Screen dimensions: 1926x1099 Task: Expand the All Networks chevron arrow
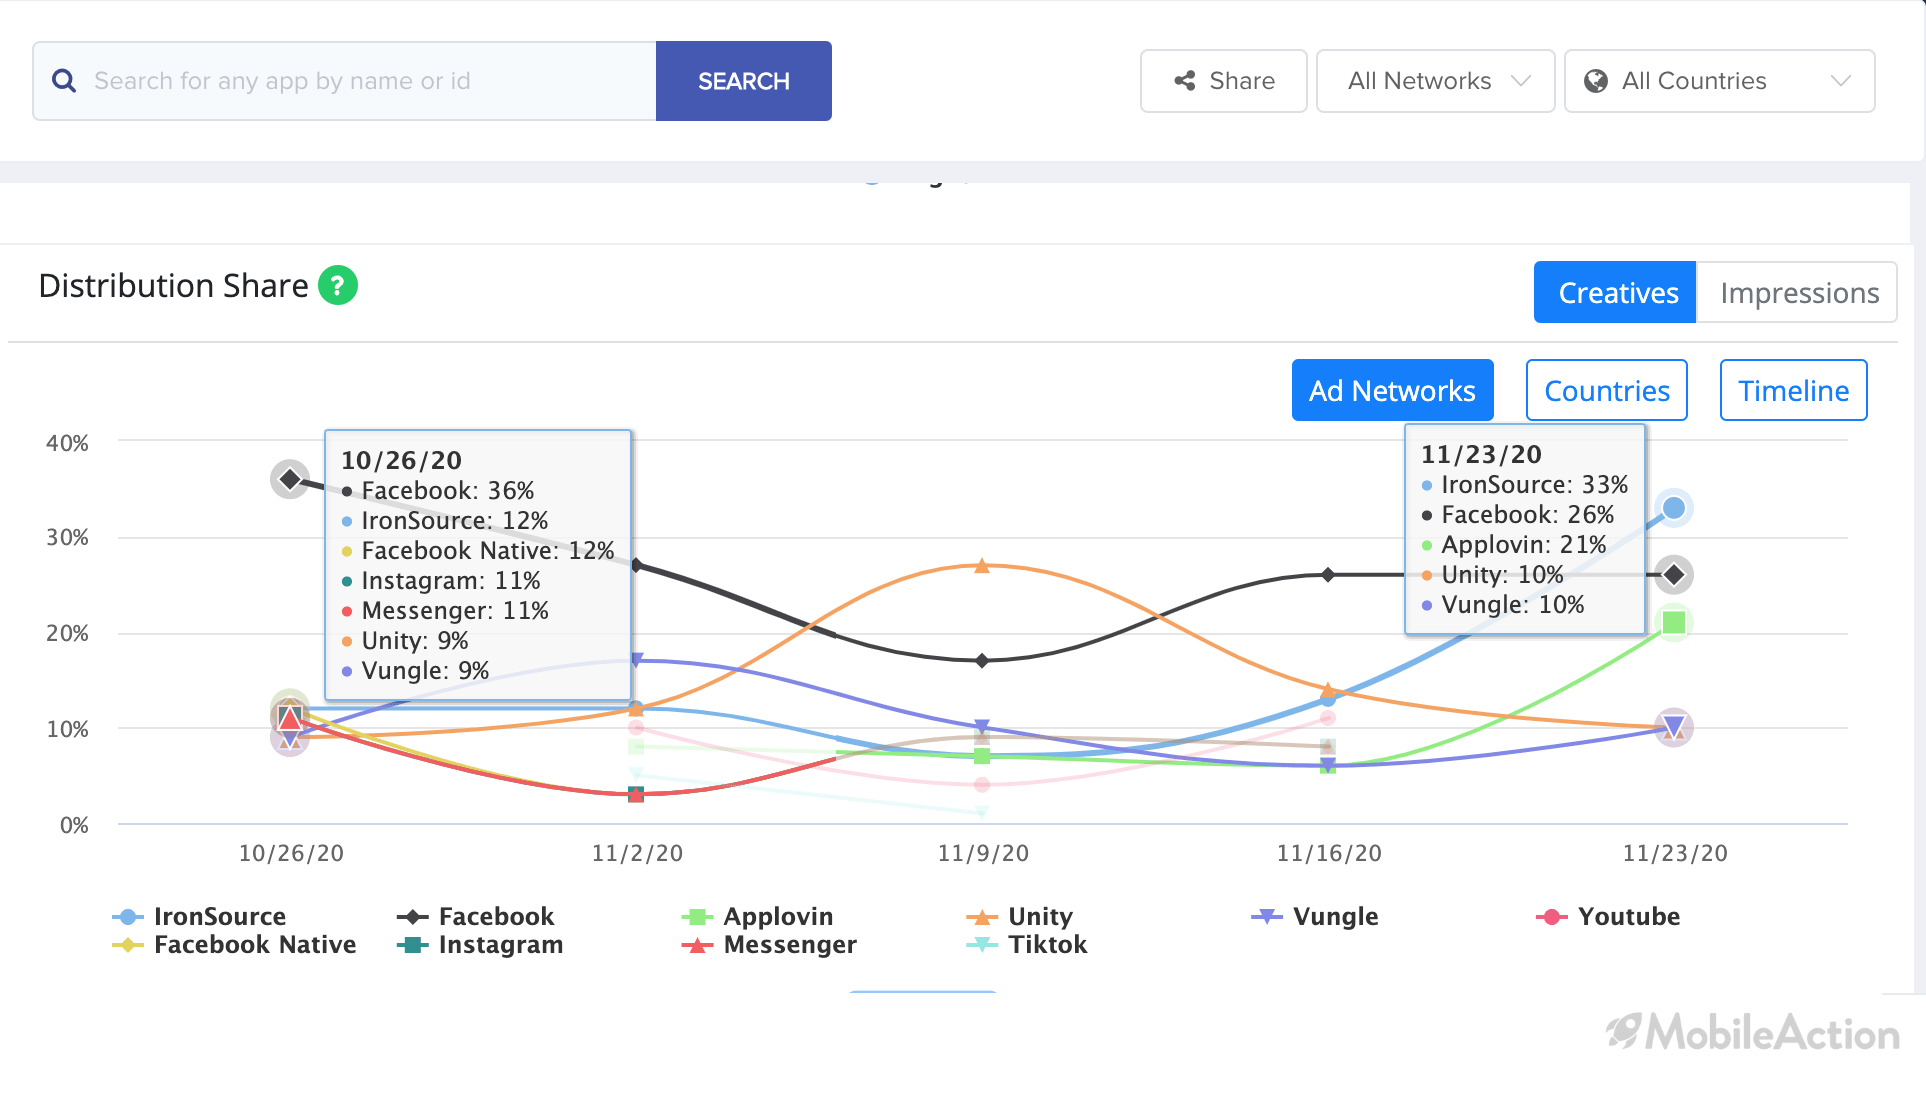[x=1521, y=81]
